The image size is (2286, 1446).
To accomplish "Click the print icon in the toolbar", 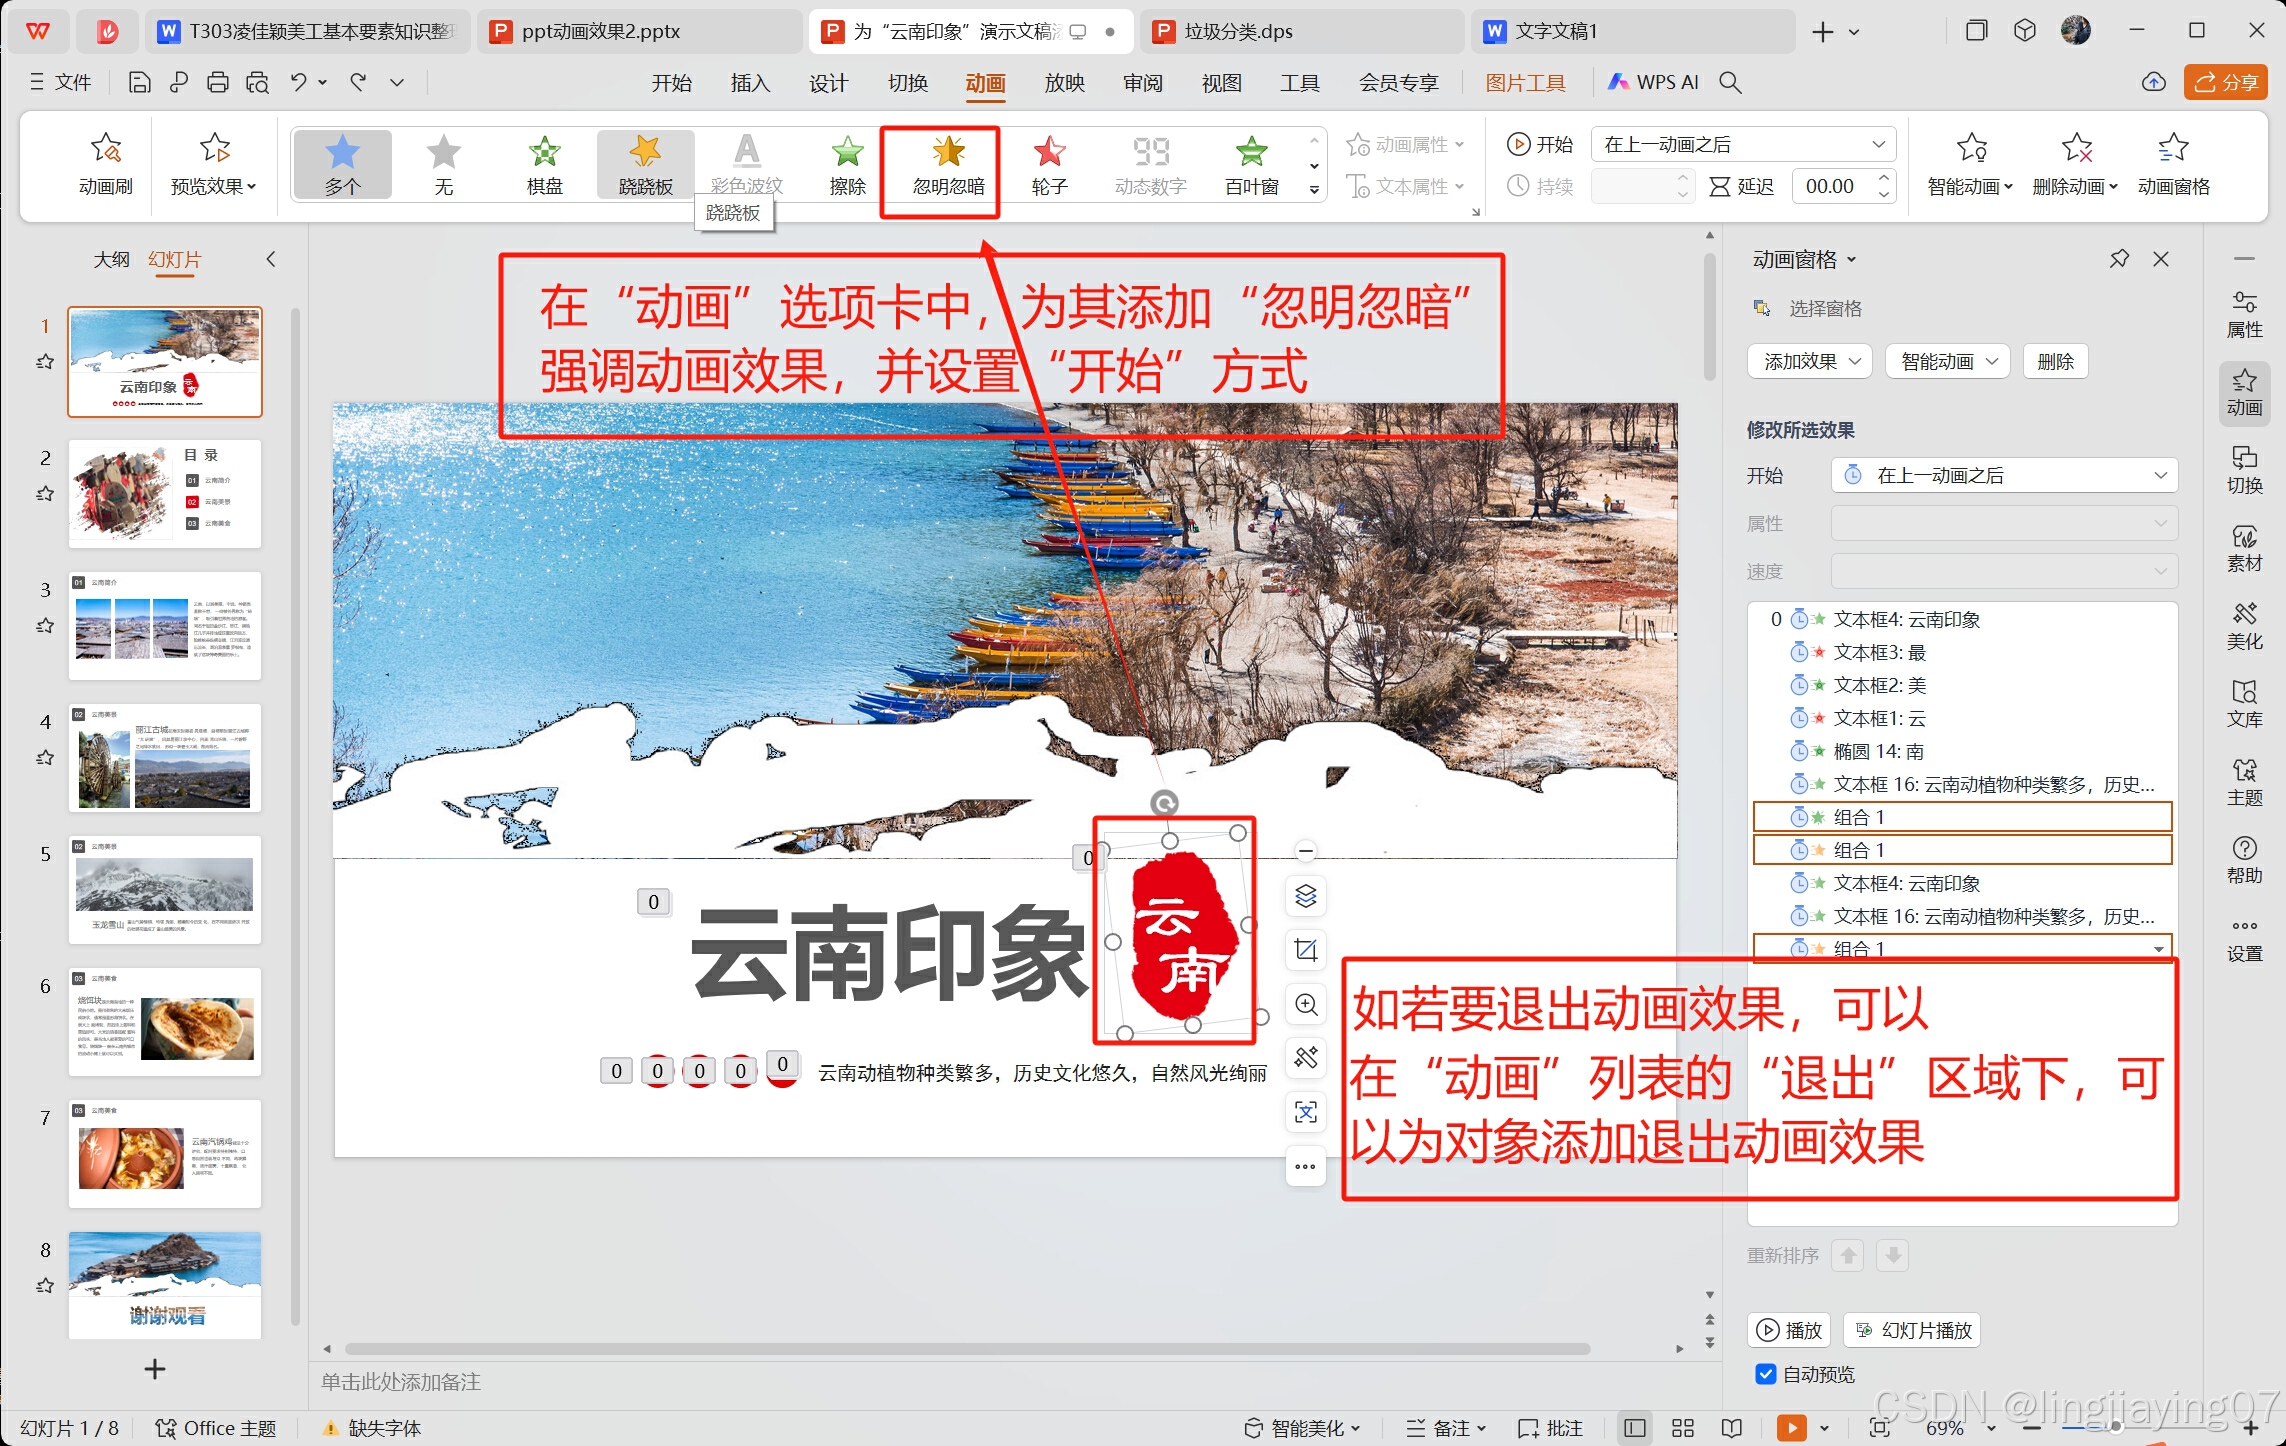I will pos(217,83).
